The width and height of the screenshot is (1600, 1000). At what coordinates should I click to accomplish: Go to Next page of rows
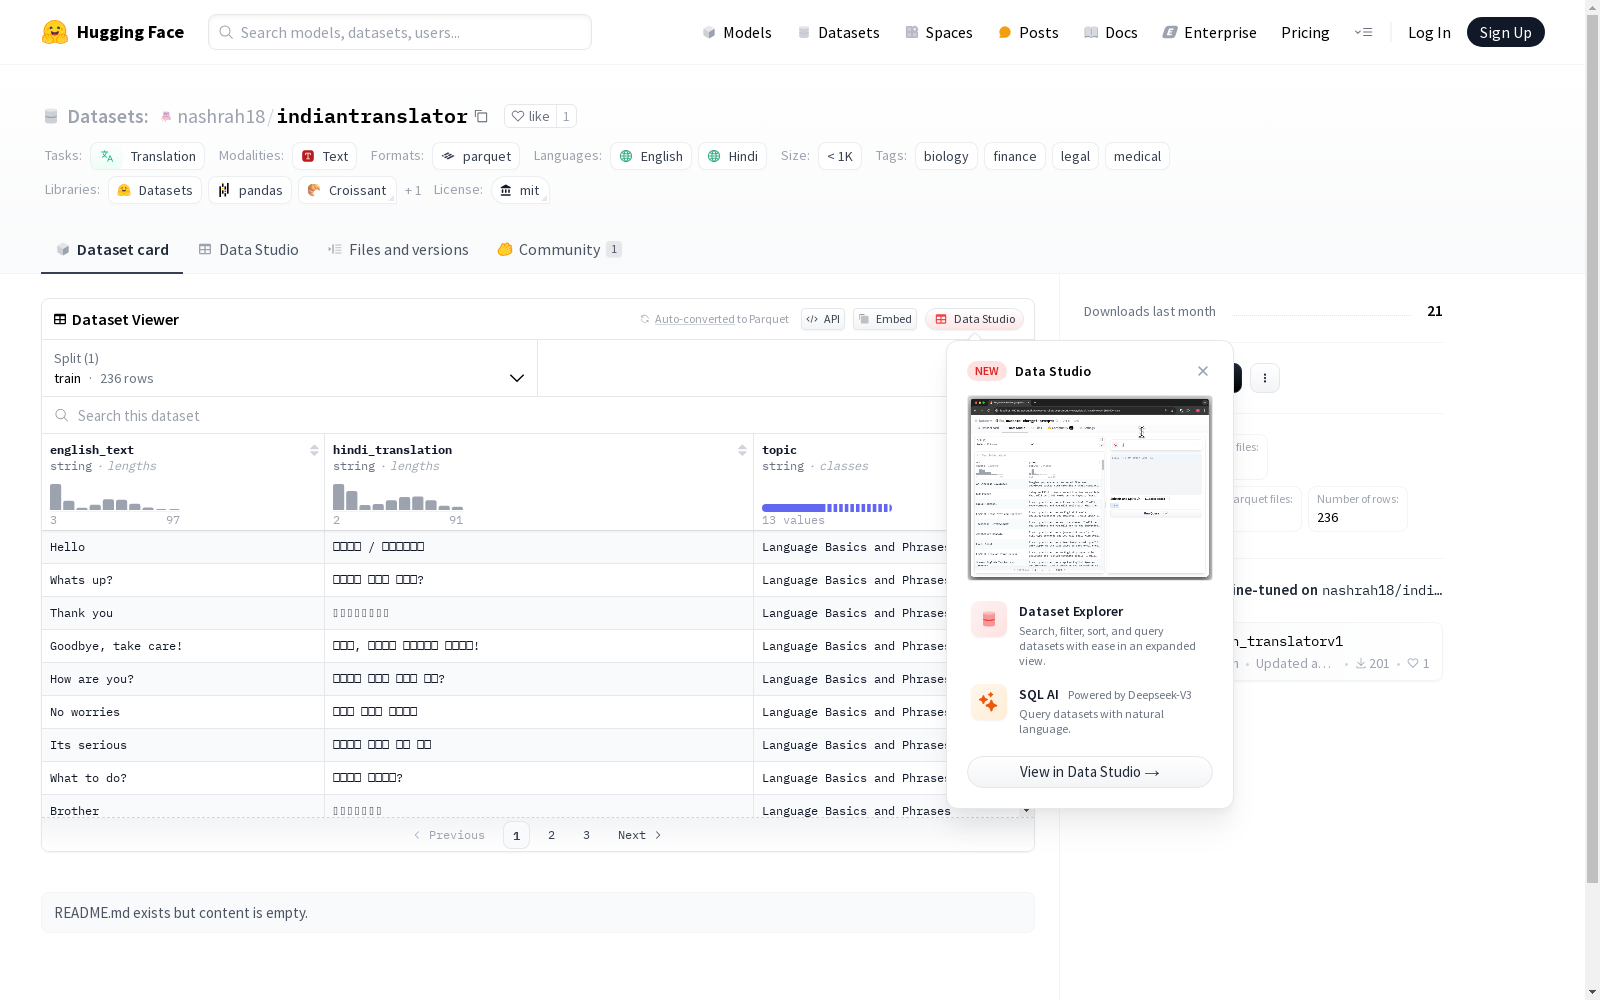coord(640,835)
